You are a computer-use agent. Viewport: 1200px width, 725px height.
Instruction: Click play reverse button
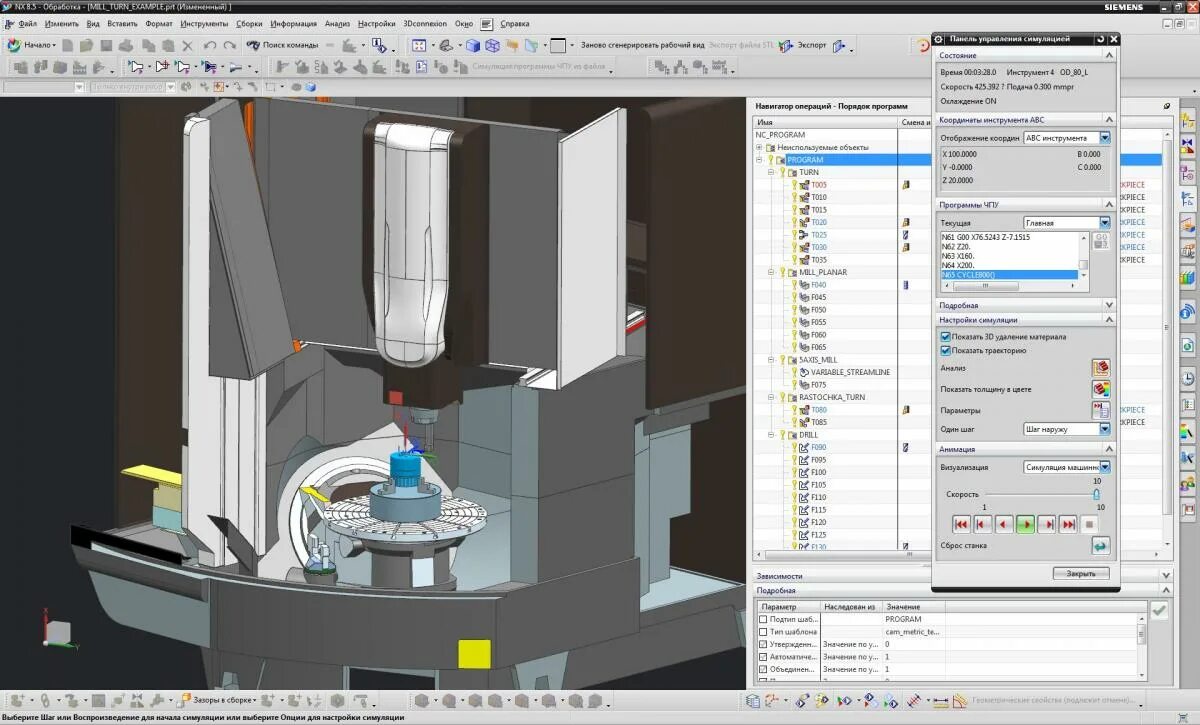(1004, 524)
